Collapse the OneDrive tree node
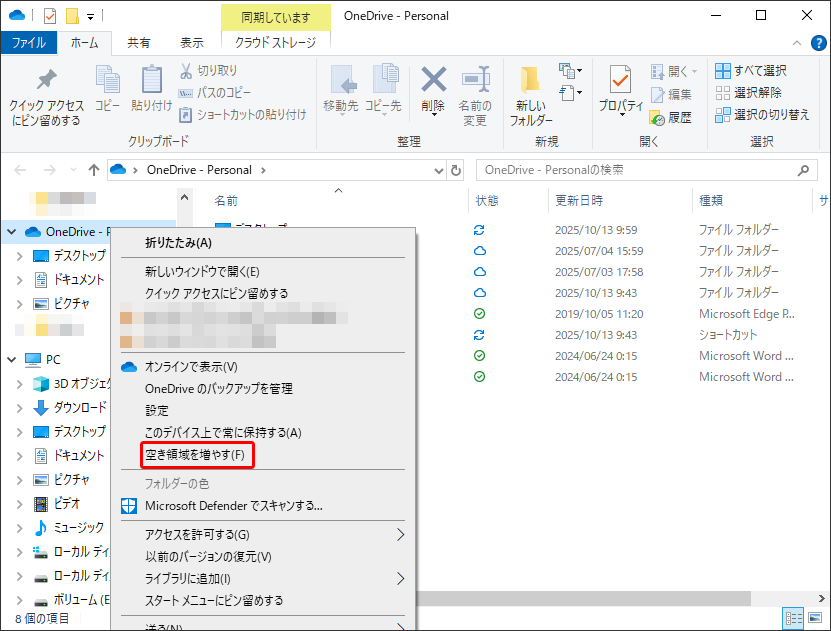The image size is (831, 631). (12, 232)
